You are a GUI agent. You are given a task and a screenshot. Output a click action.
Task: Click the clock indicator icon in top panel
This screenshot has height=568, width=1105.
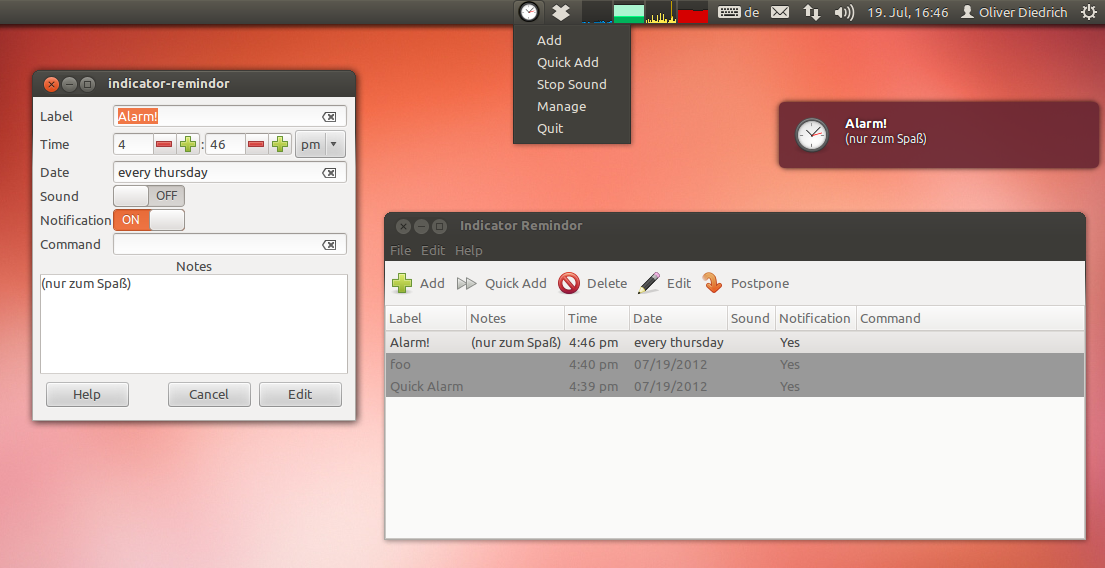[529, 12]
